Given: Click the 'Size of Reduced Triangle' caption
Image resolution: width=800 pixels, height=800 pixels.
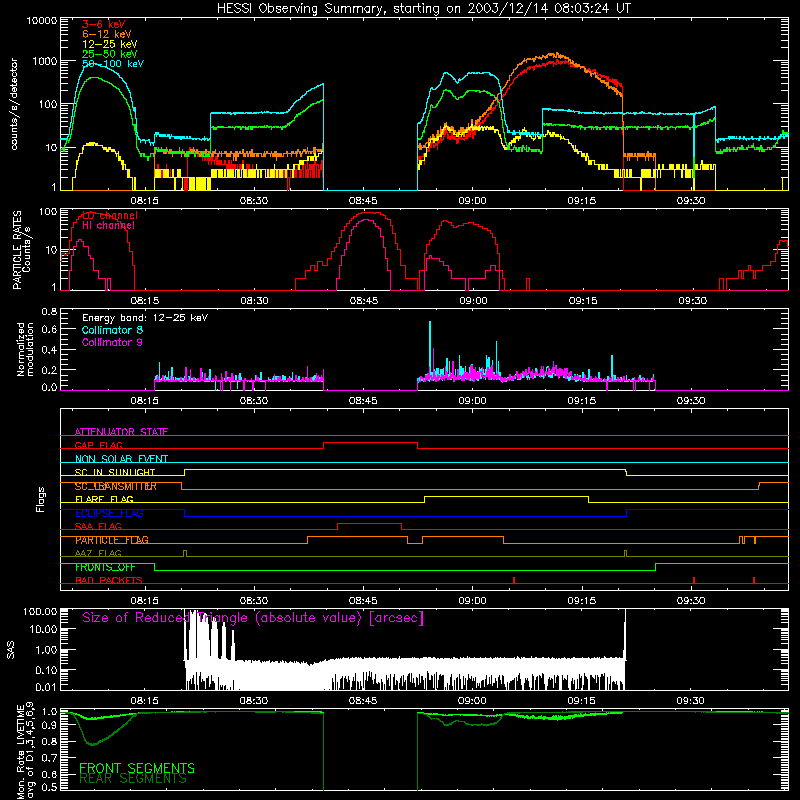Looking at the screenshot, I should (253, 618).
